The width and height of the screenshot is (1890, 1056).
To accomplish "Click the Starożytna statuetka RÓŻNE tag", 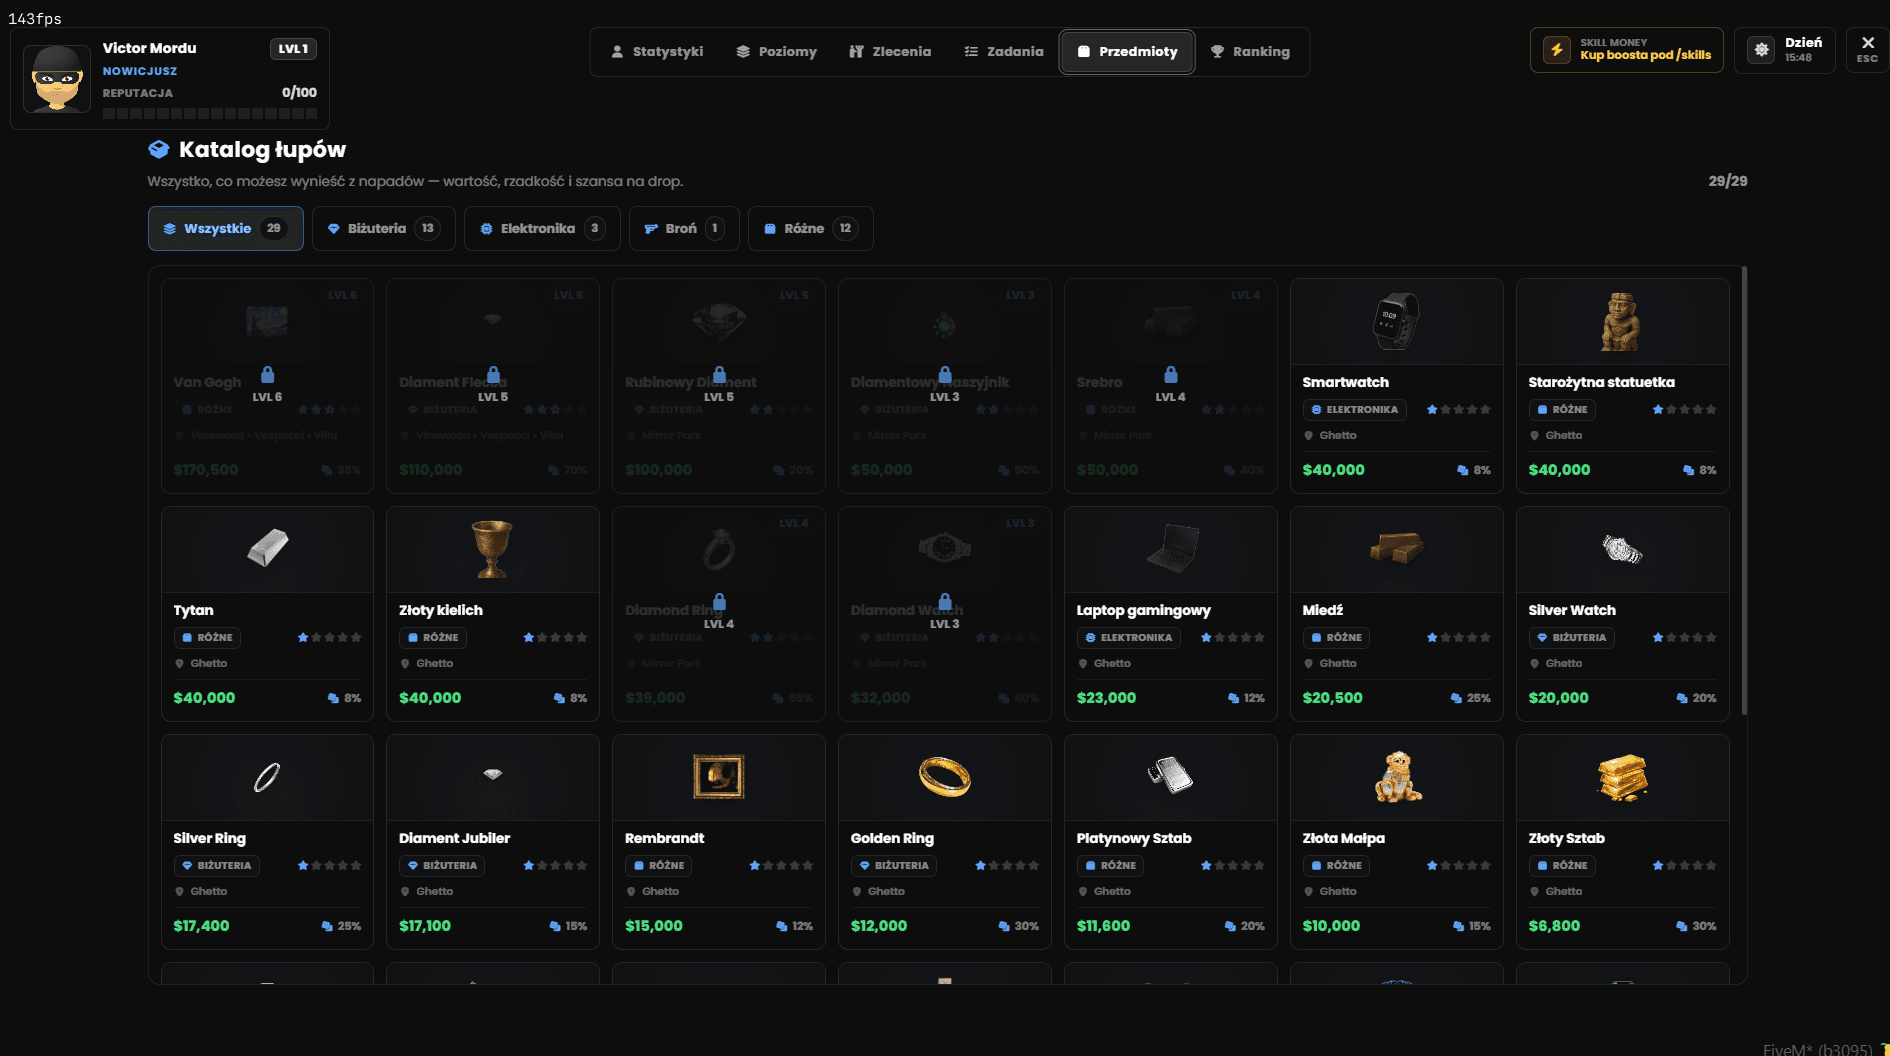I will pyautogui.click(x=1562, y=410).
